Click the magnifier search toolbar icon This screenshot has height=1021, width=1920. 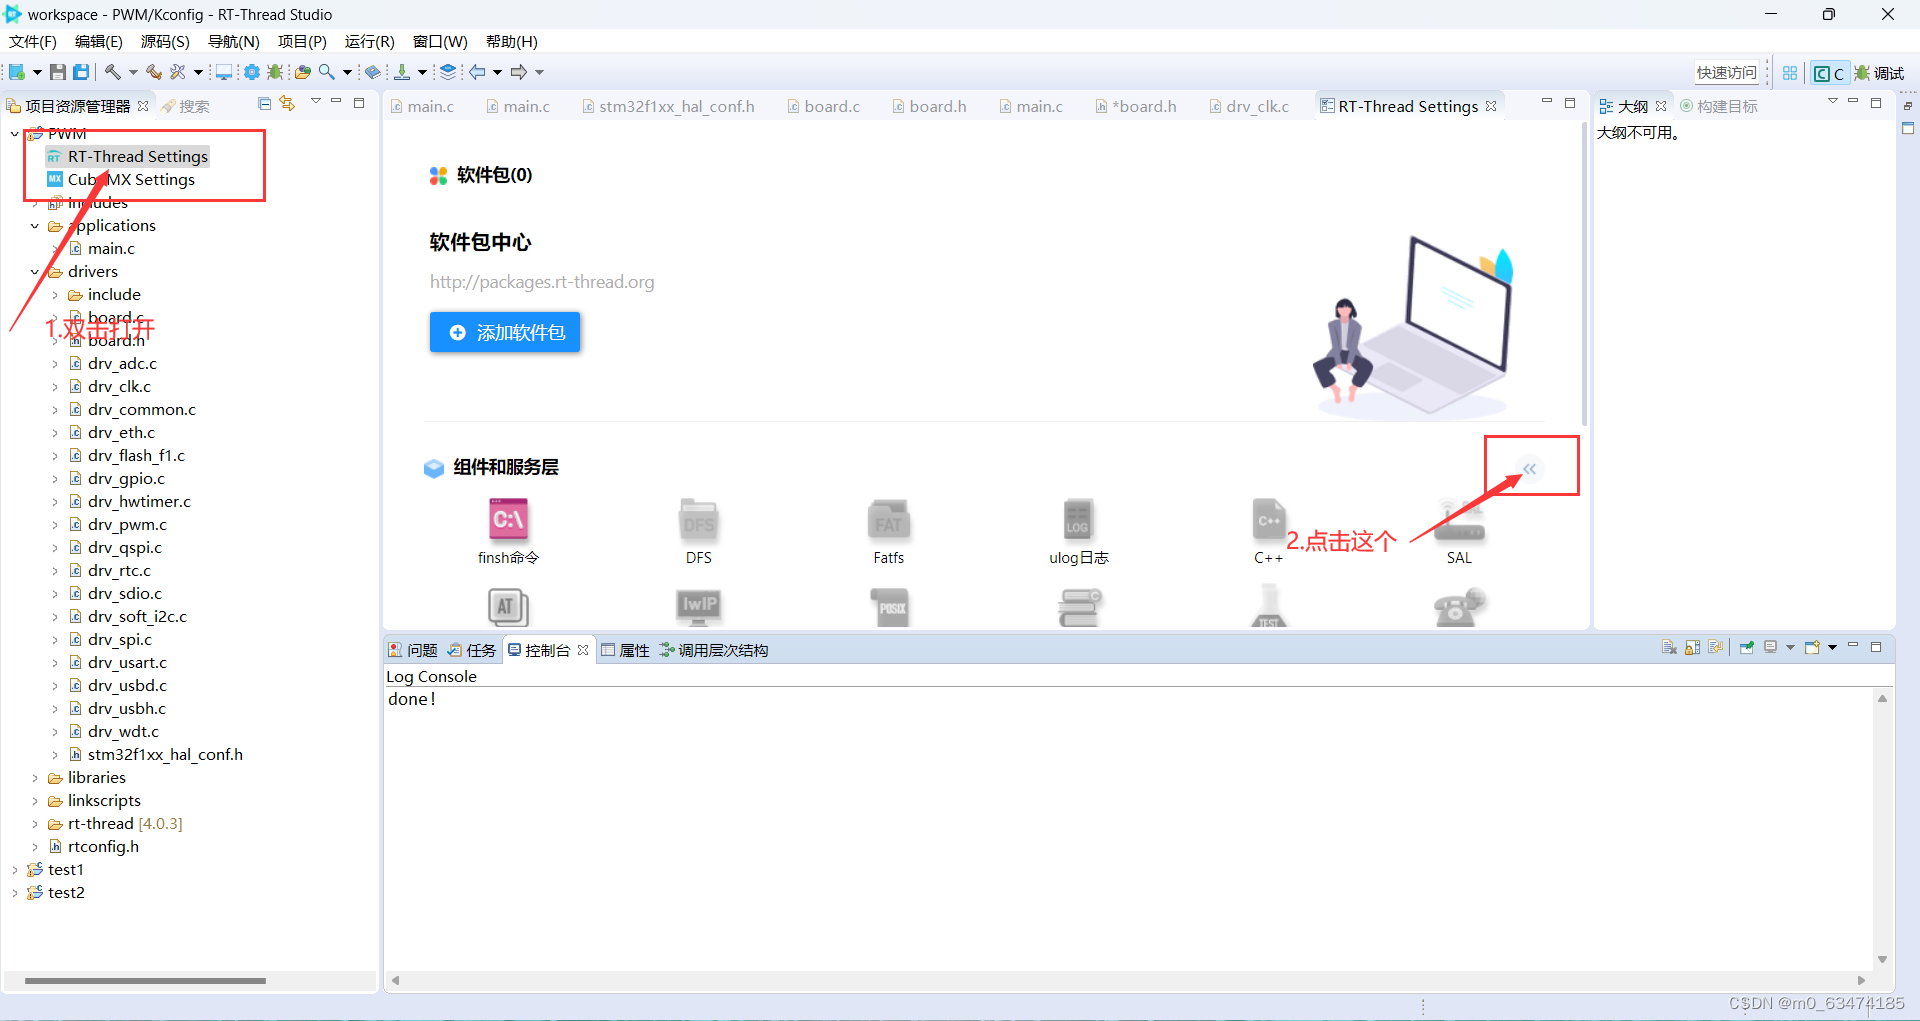click(327, 72)
